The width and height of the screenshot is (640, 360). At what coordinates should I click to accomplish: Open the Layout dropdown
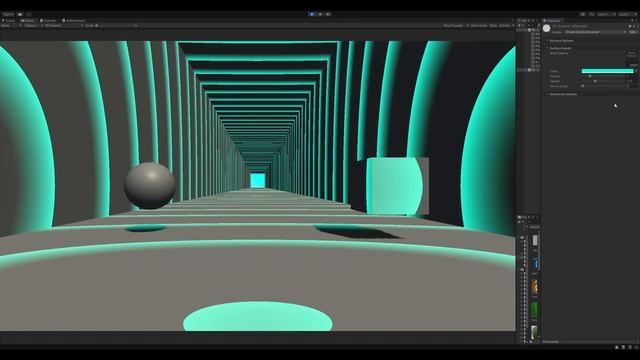627,14
